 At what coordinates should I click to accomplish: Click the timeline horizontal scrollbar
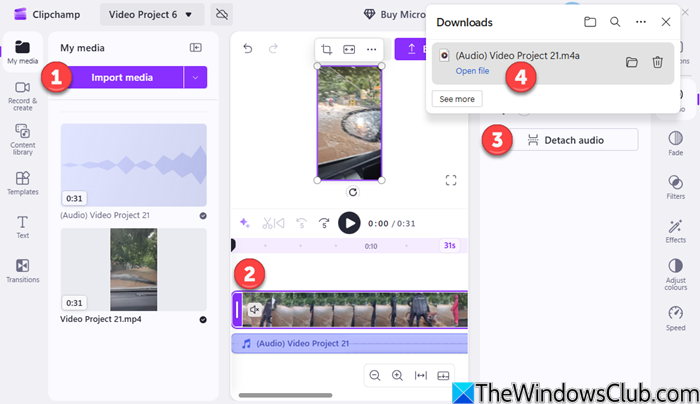(286, 395)
